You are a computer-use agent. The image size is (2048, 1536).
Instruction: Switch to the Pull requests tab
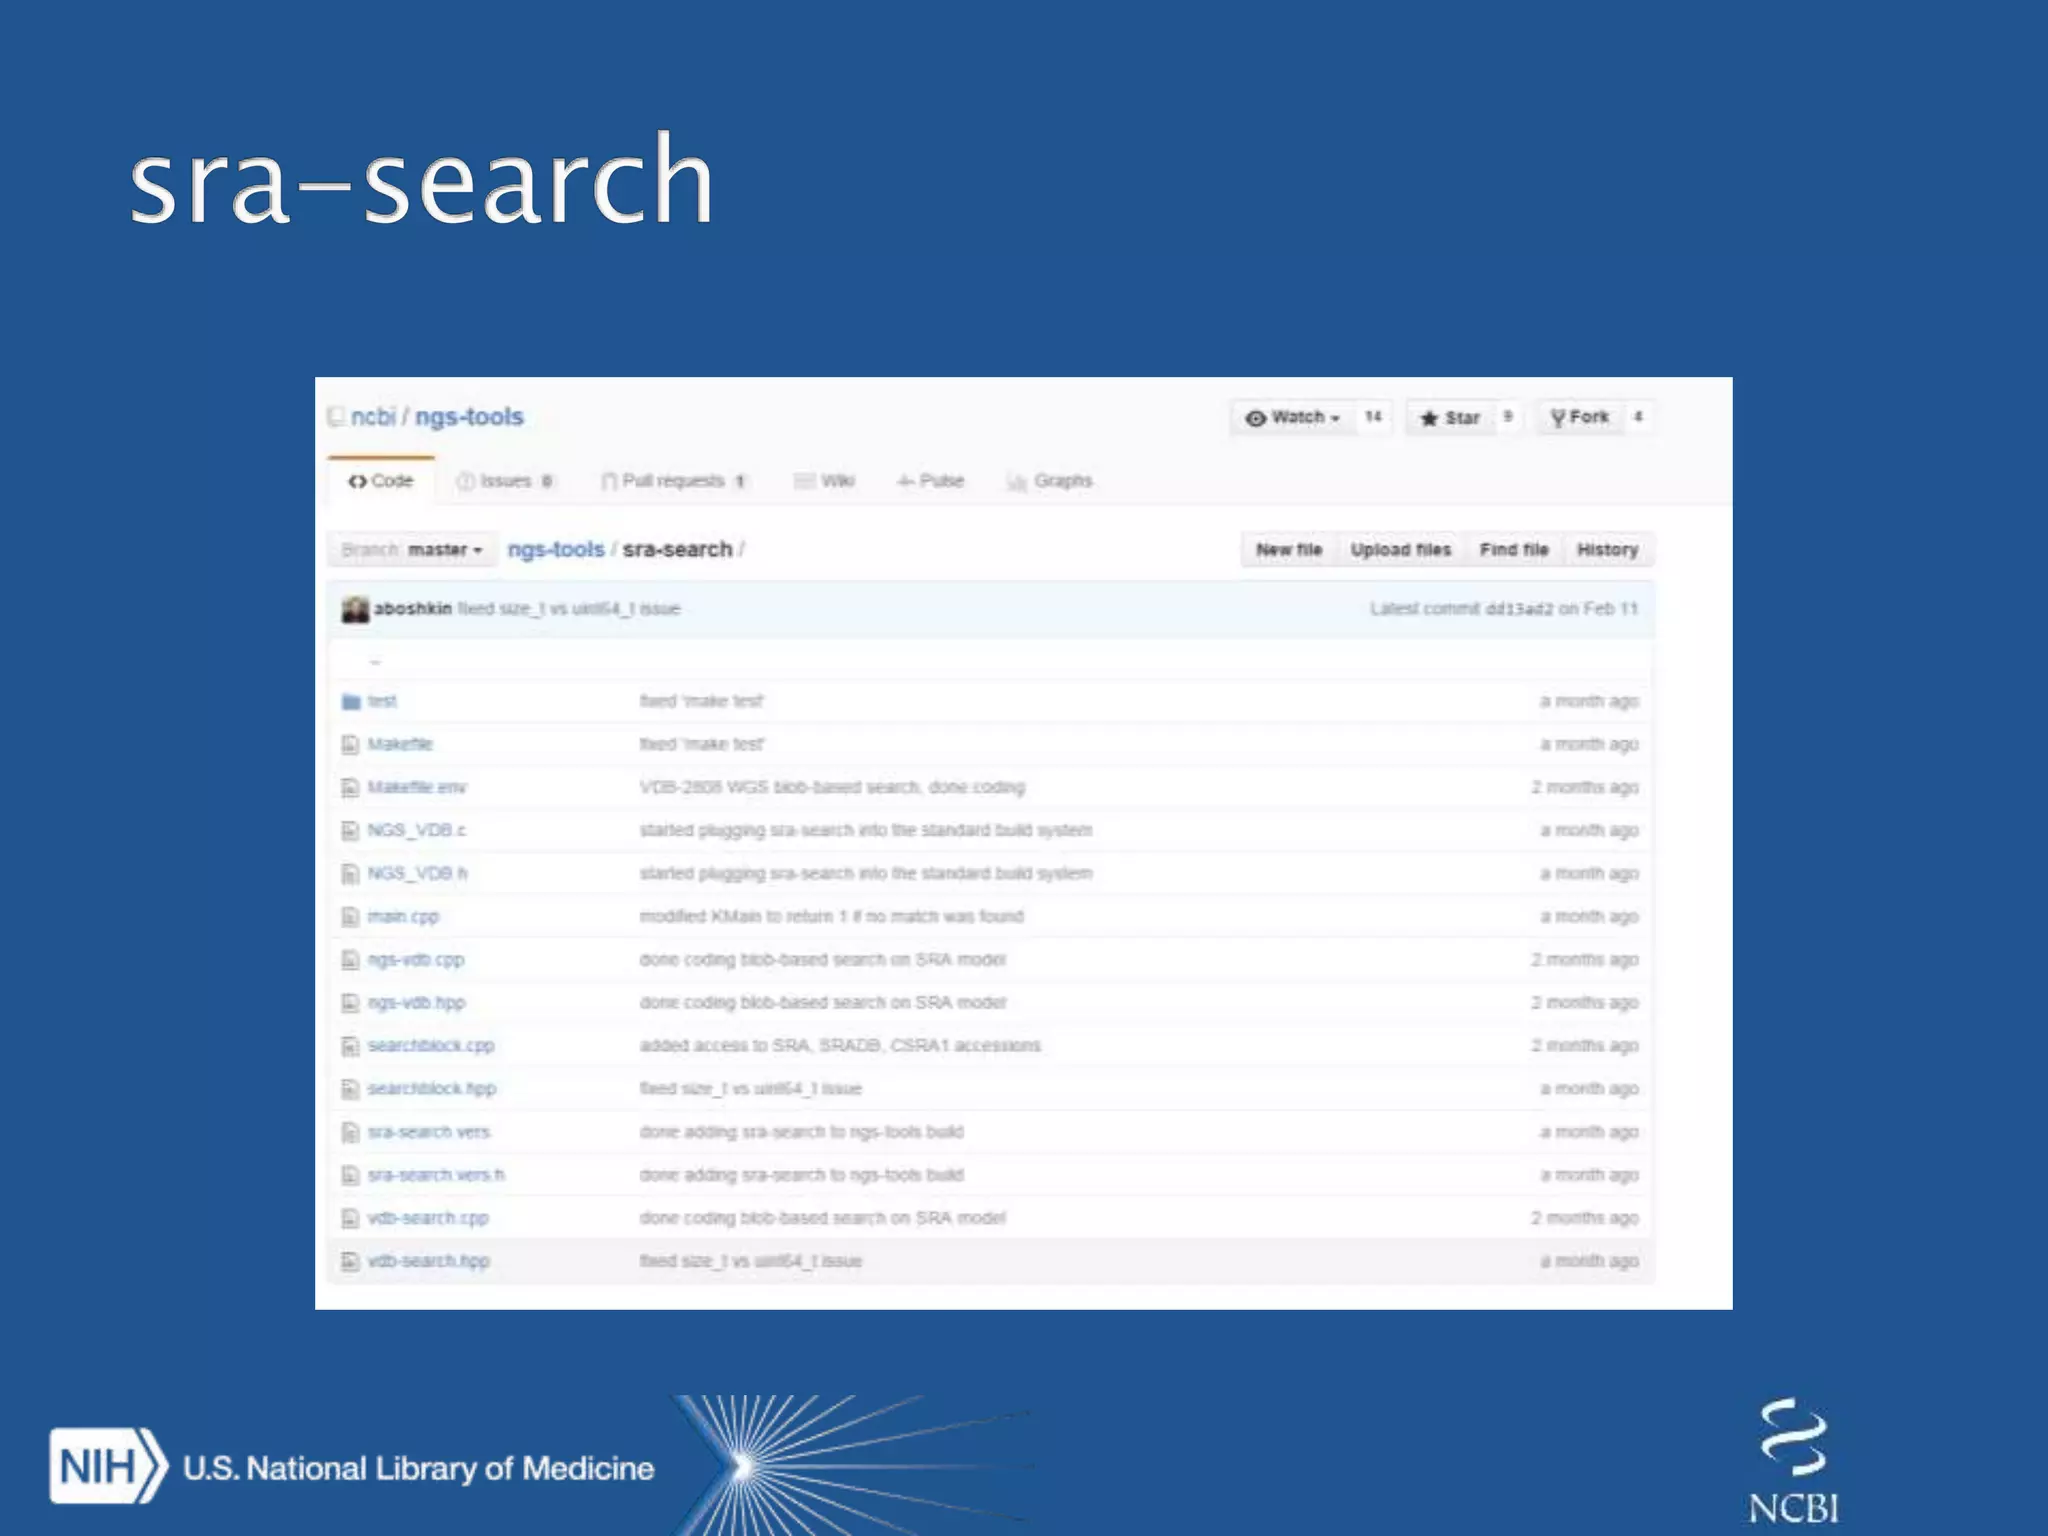click(673, 481)
